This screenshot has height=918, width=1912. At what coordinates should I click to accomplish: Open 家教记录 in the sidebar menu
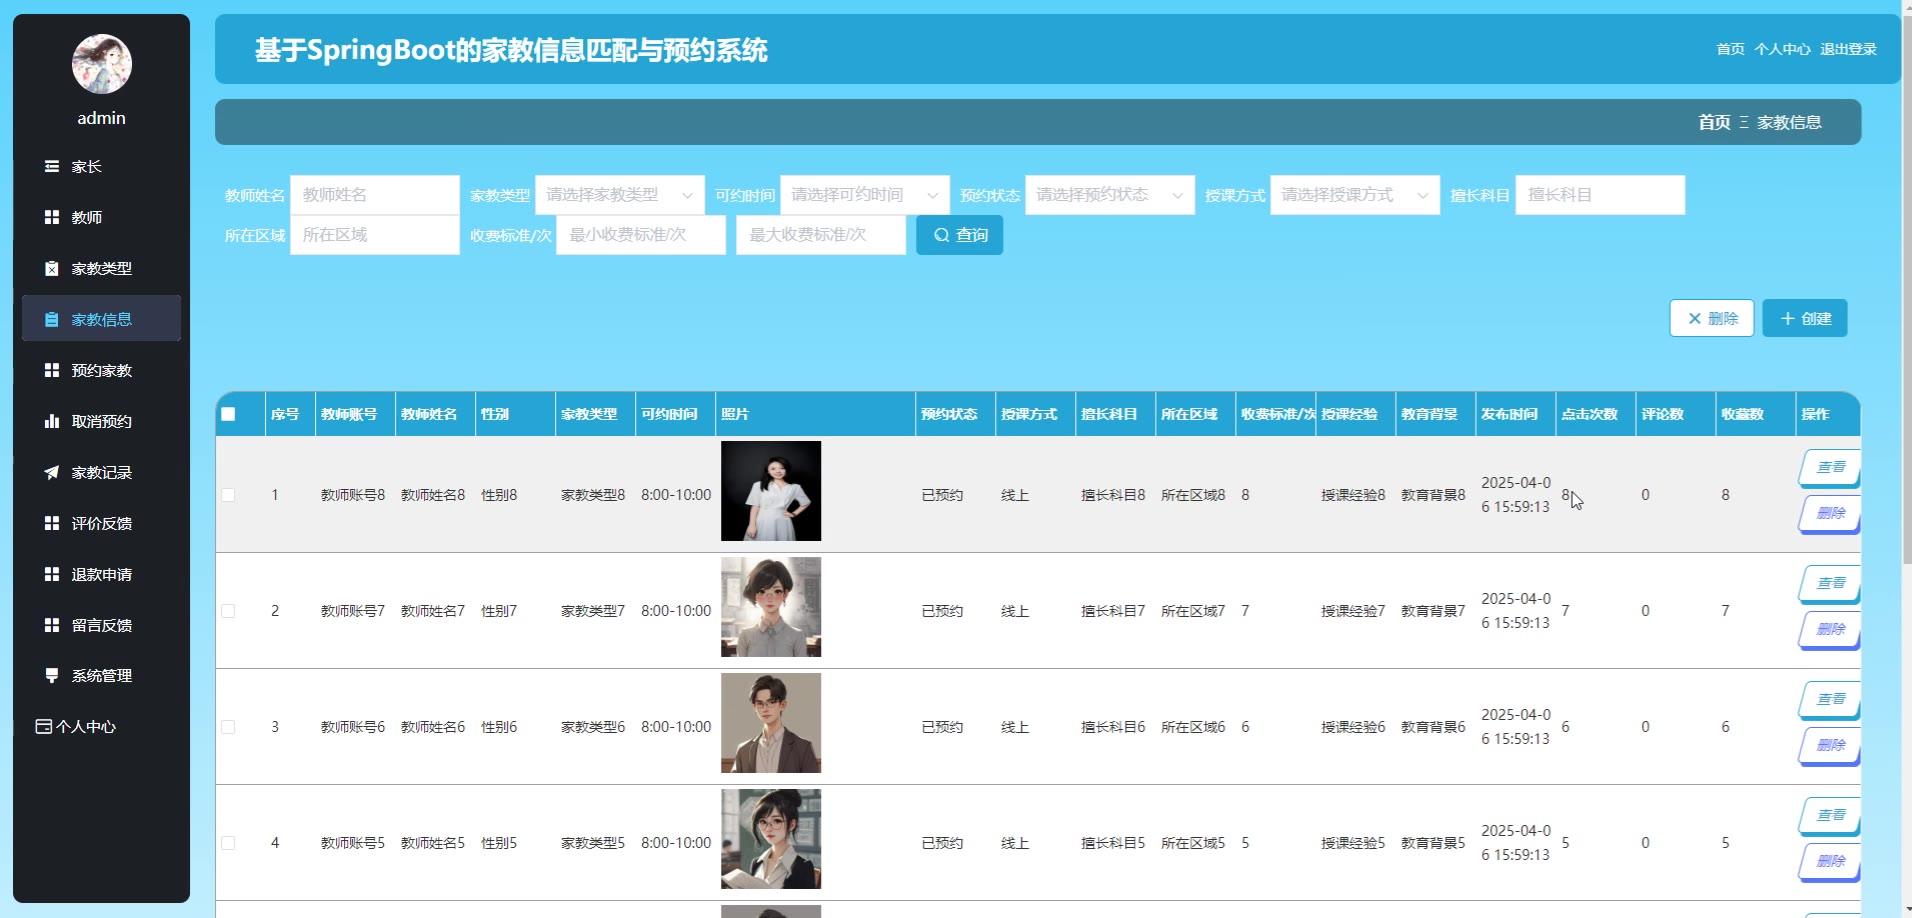pyautogui.click(x=102, y=472)
